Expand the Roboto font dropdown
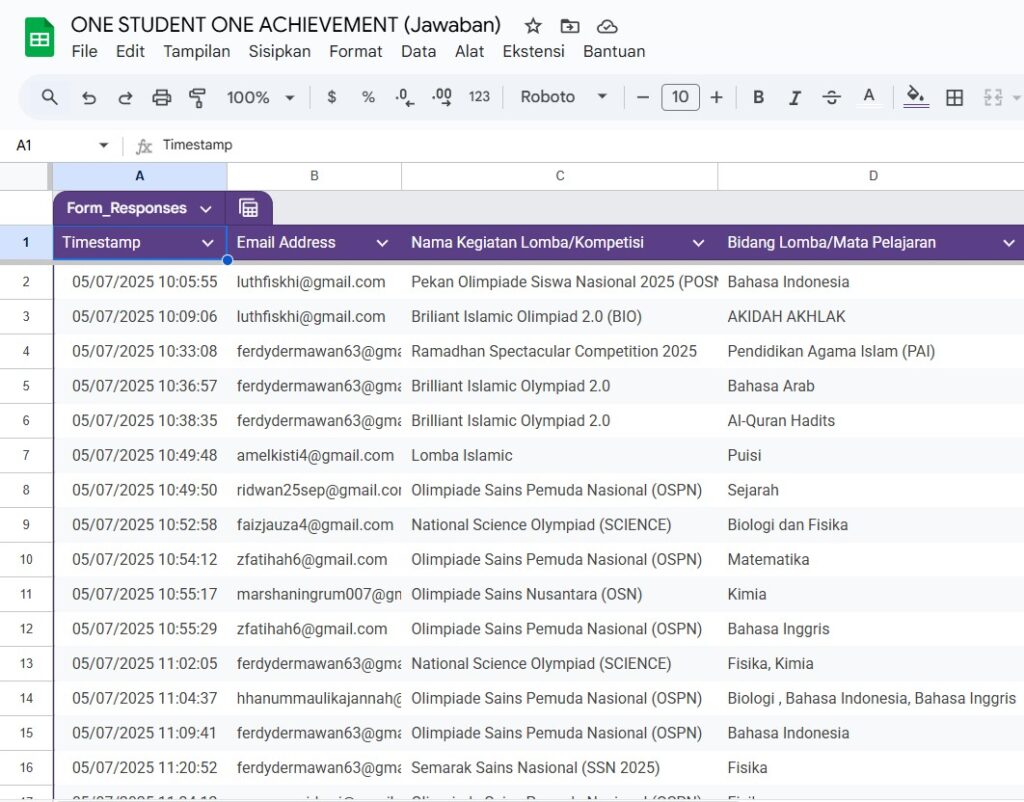The width and height of the screenshot is (1024, 802). click(564, 97)
